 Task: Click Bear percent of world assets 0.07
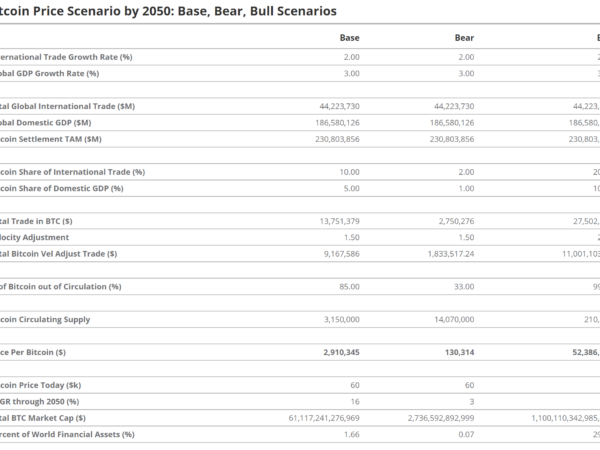[466, 433]
